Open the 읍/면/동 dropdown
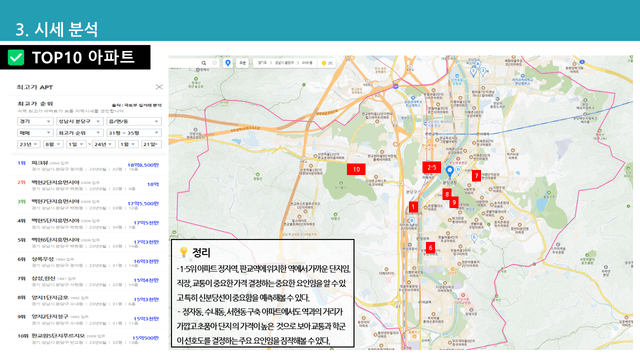The width and height of the screenshot is (640, 360). pyautogui.click(x=134, y=121)
